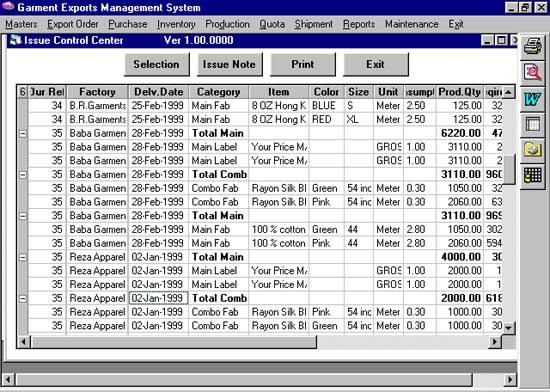Click the grid vertical scrollbar thumb
The image size is (550, 392).
508,169
